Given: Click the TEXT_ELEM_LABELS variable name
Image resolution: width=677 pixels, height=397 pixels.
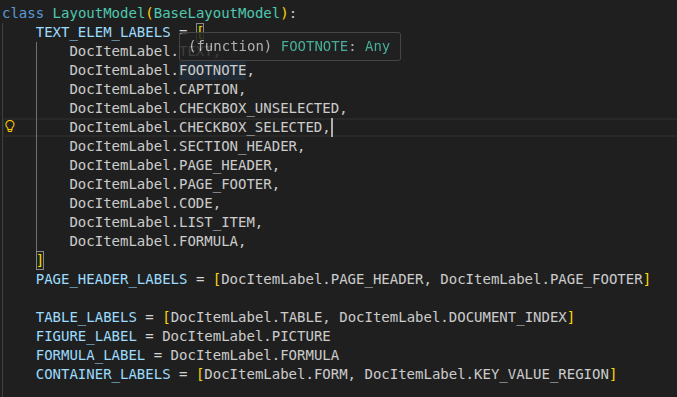Looking at the screenshot, I should (x=103, y=32).
